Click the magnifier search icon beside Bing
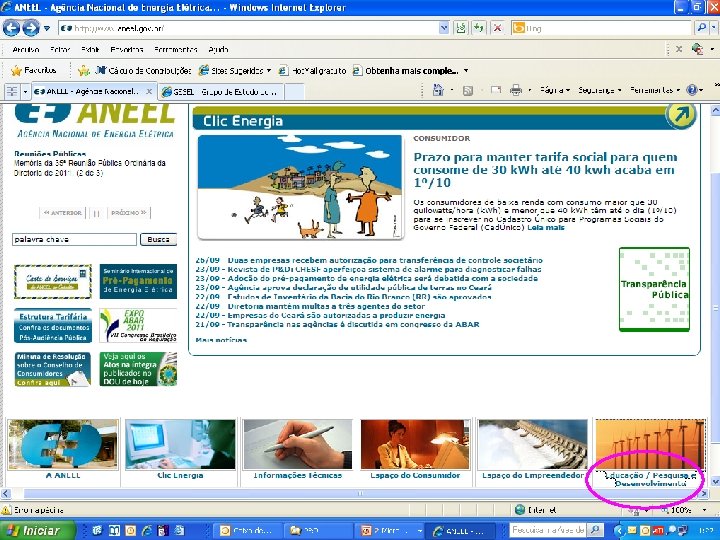This screenshot has width=720, height=540. click(701, 28)
